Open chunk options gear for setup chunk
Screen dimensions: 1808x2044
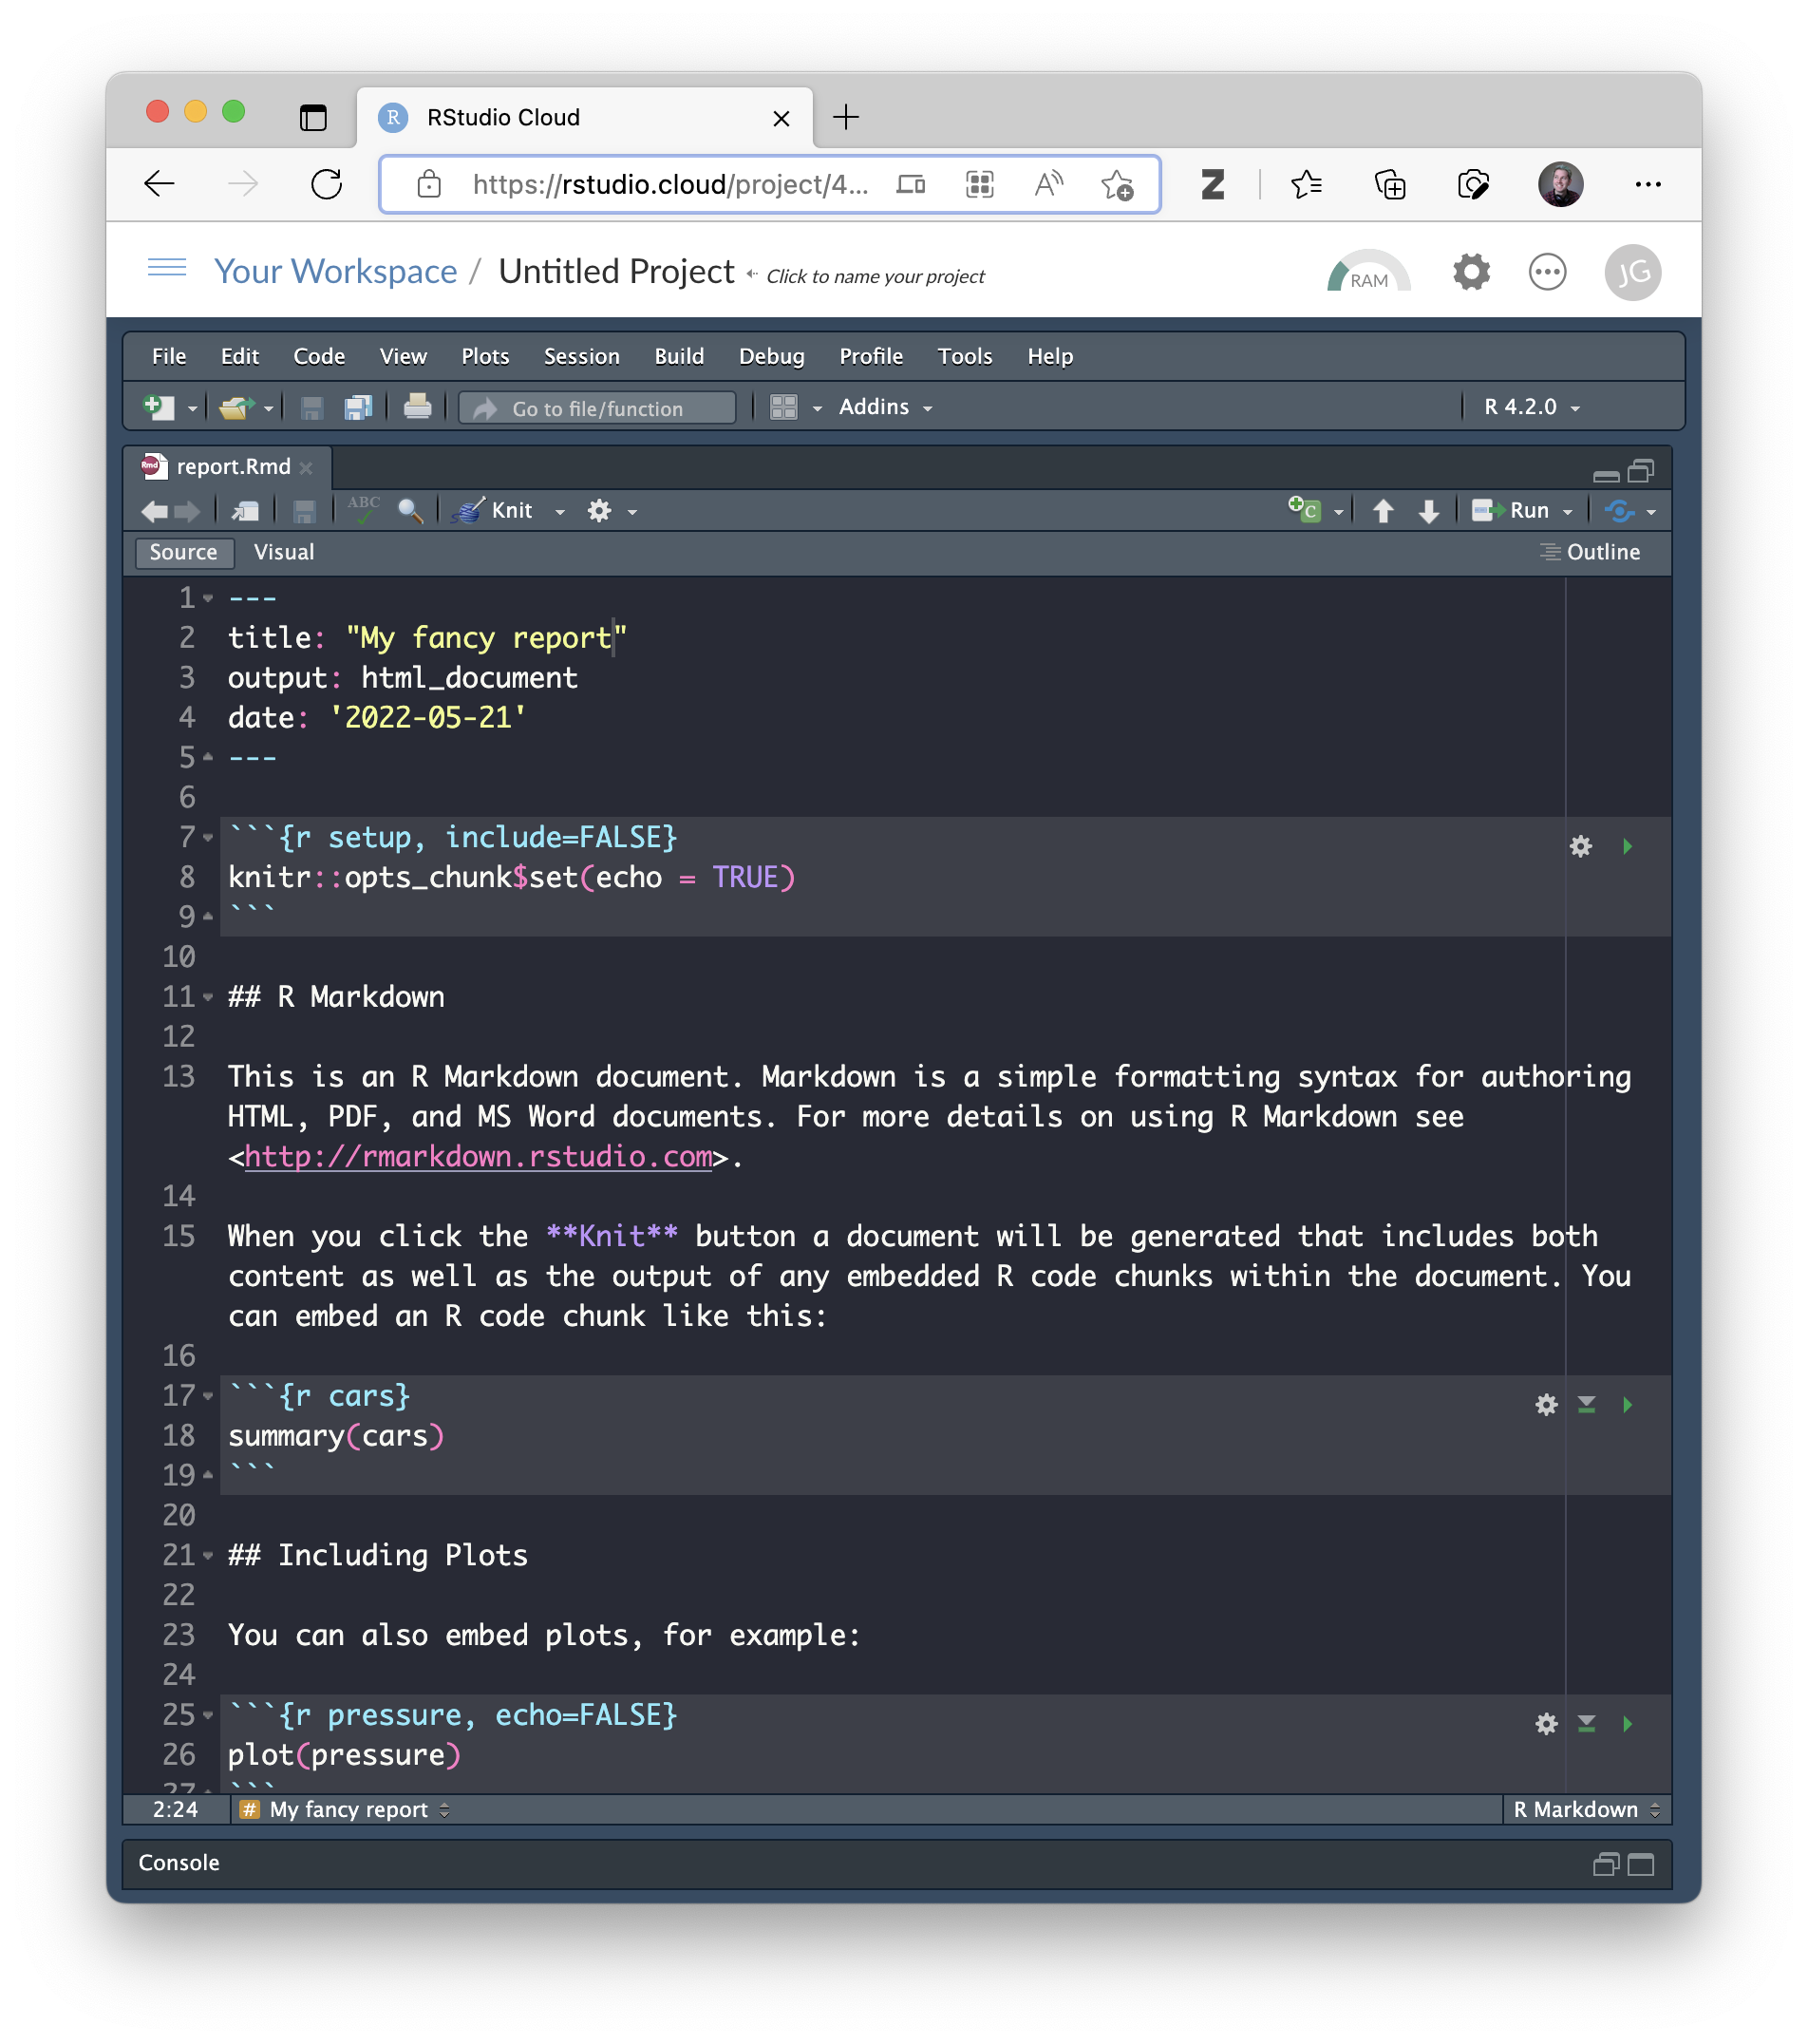point(1581,846)
